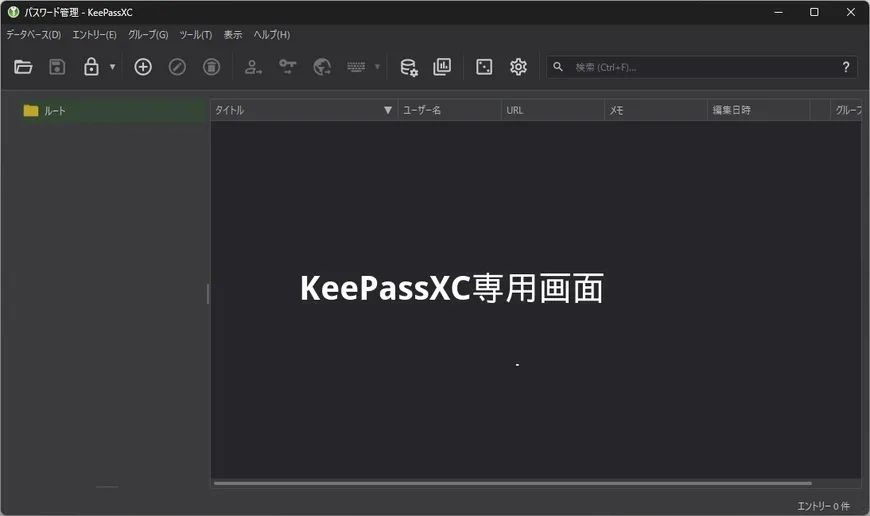Screen dimensions: 870x516
Task: Click the horizontal scrollbar of entry list
Action: click(513, 483)
